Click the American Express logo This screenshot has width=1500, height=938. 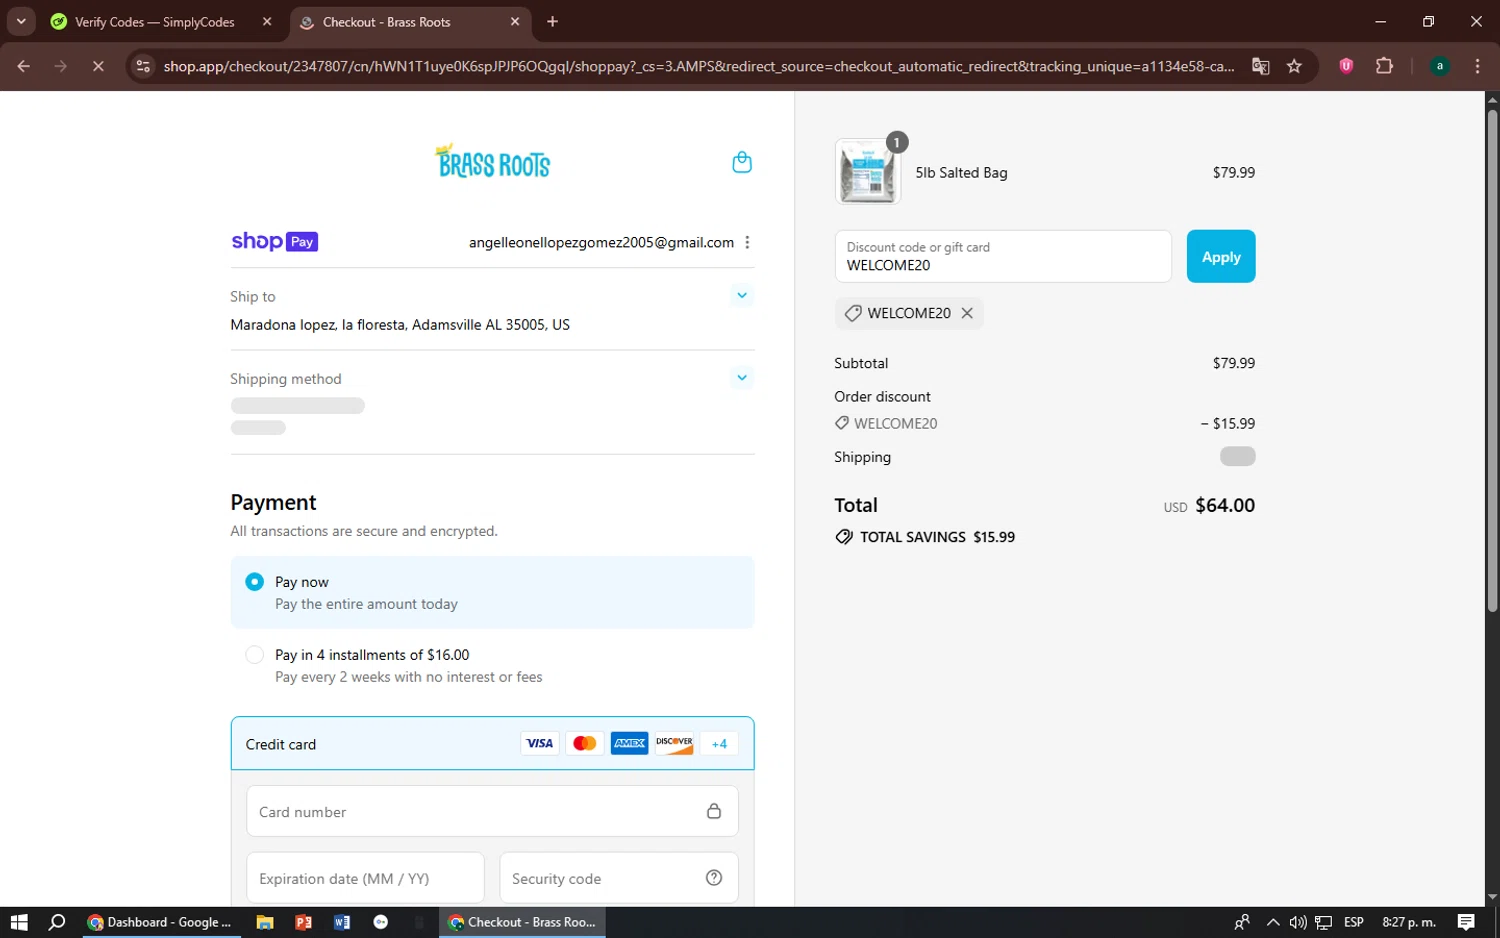(x=630, y=743)
